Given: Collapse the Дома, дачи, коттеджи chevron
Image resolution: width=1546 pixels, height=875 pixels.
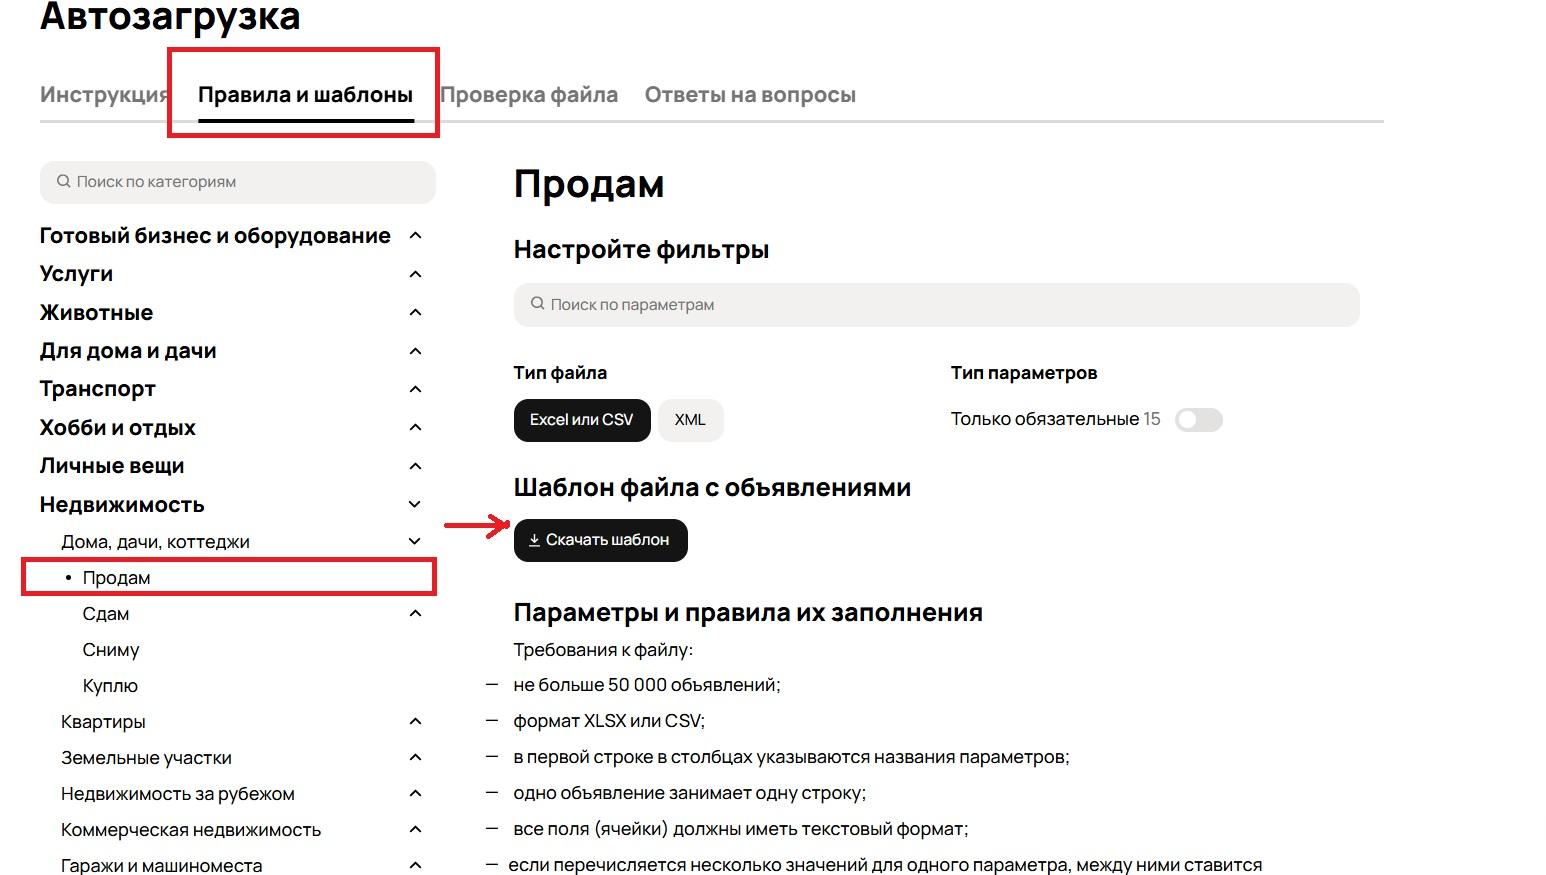Looking at the screenshot, I should [416, 542].
